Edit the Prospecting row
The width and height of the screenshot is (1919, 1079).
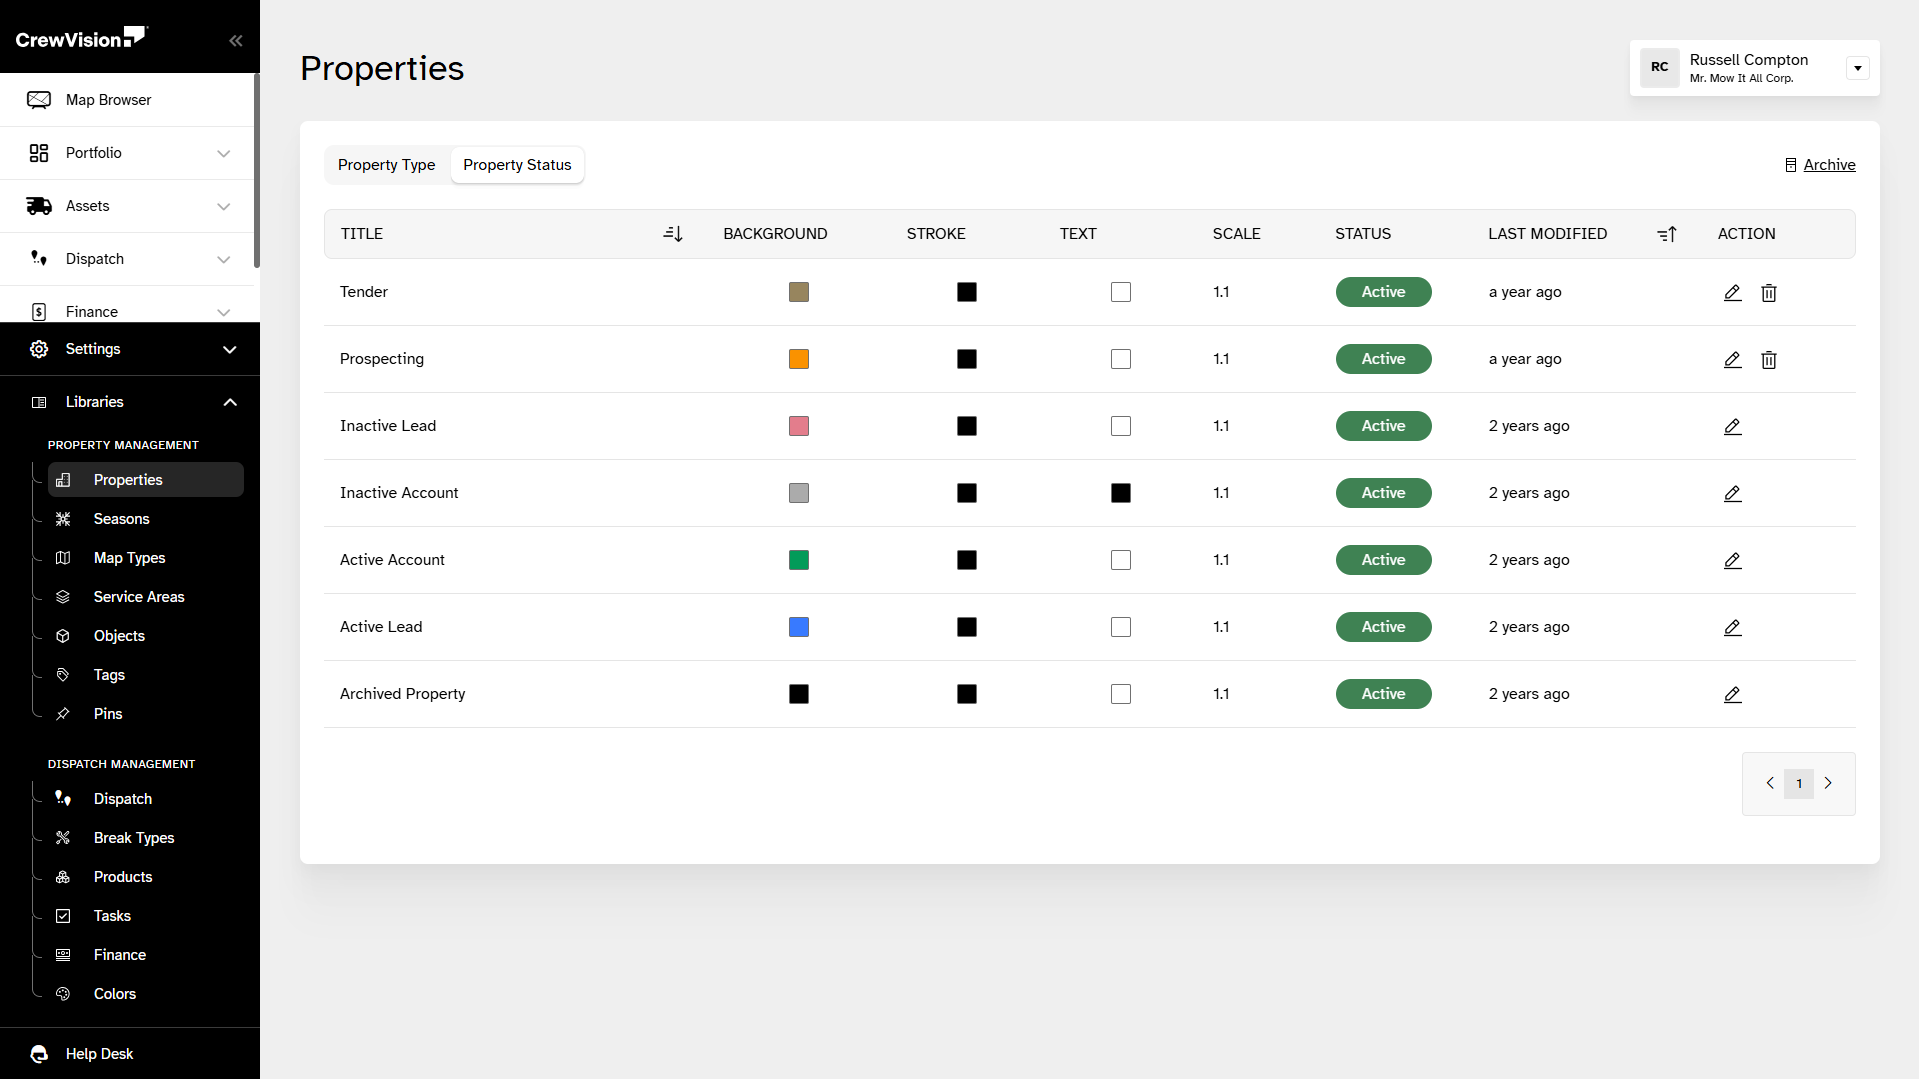coord(1733,360)
